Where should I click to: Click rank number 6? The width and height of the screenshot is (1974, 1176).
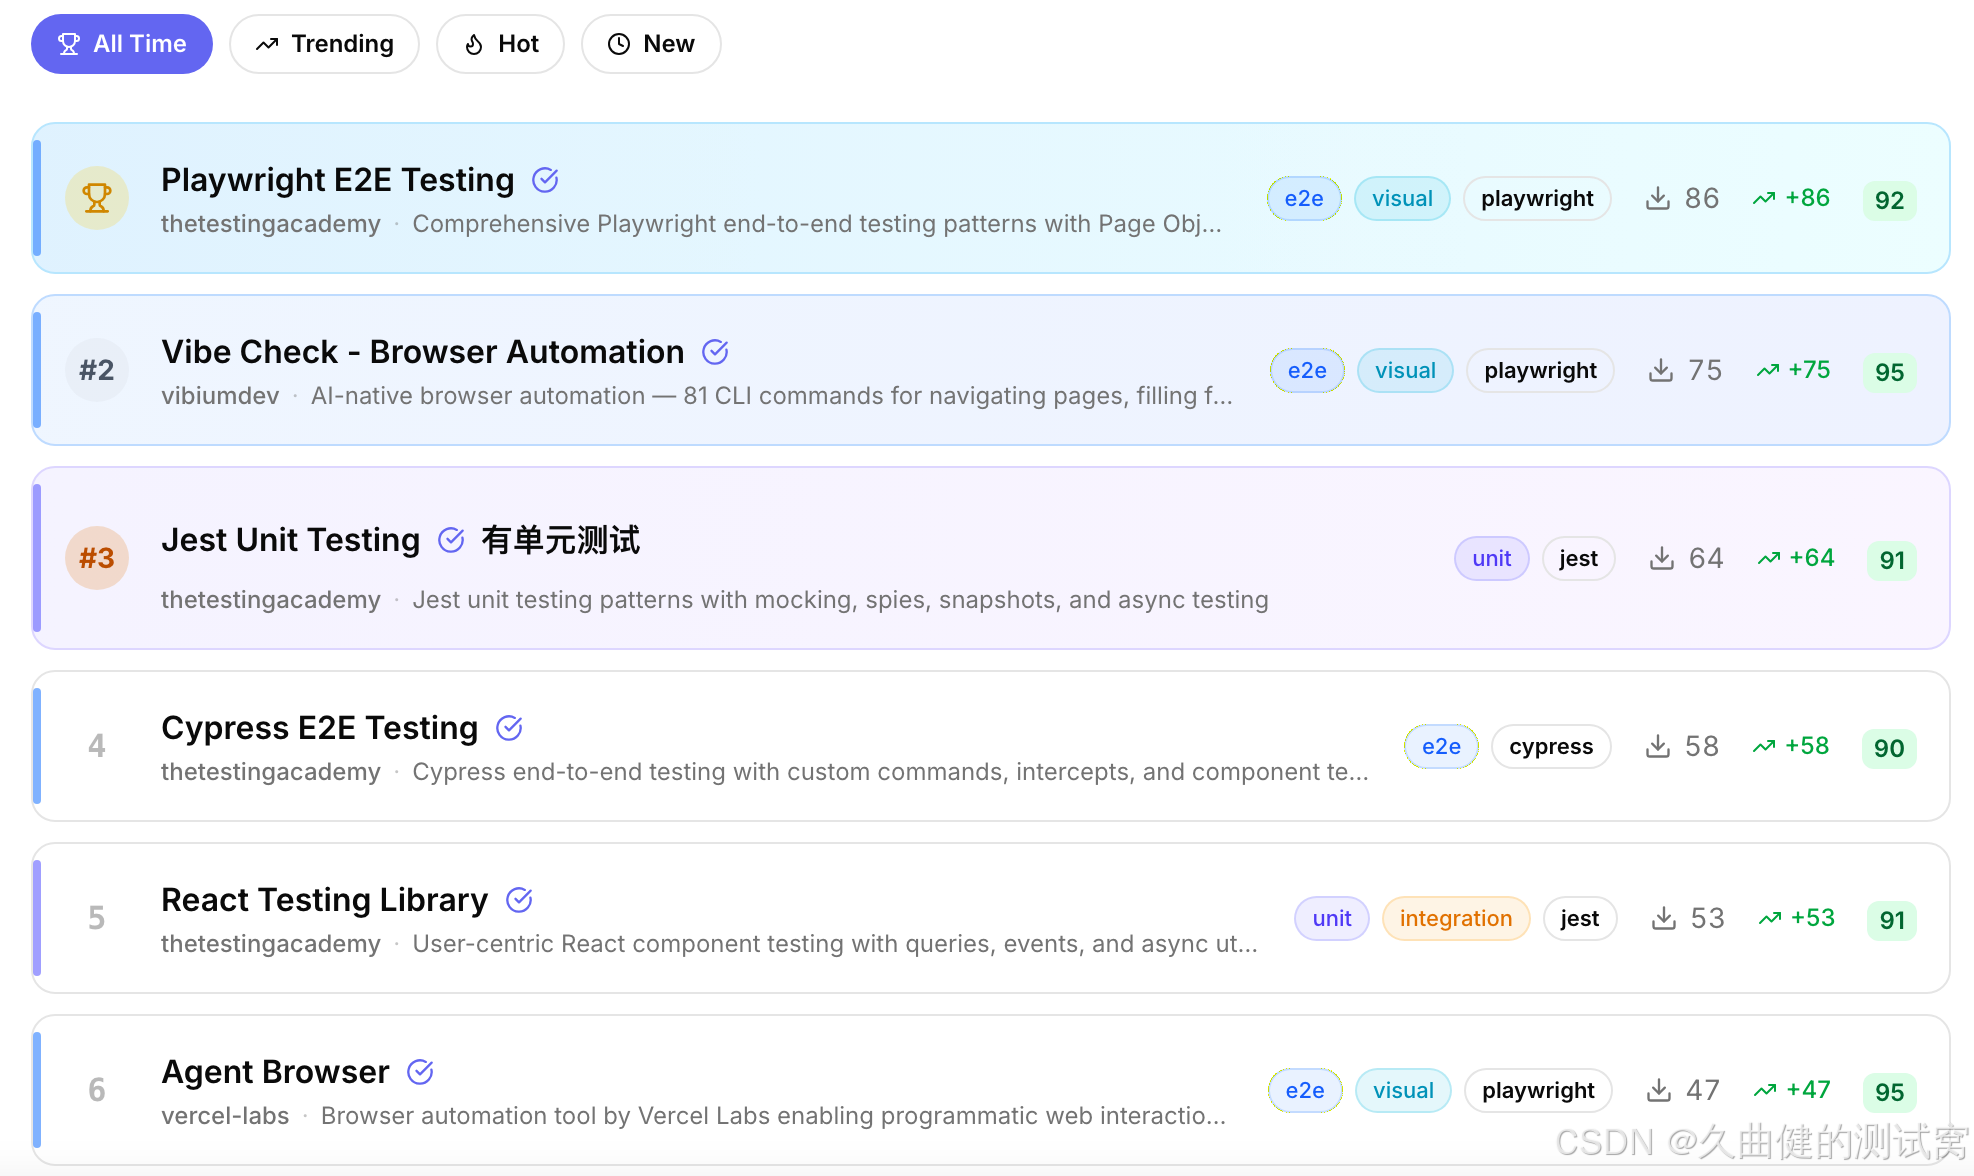coord(97,1090)
